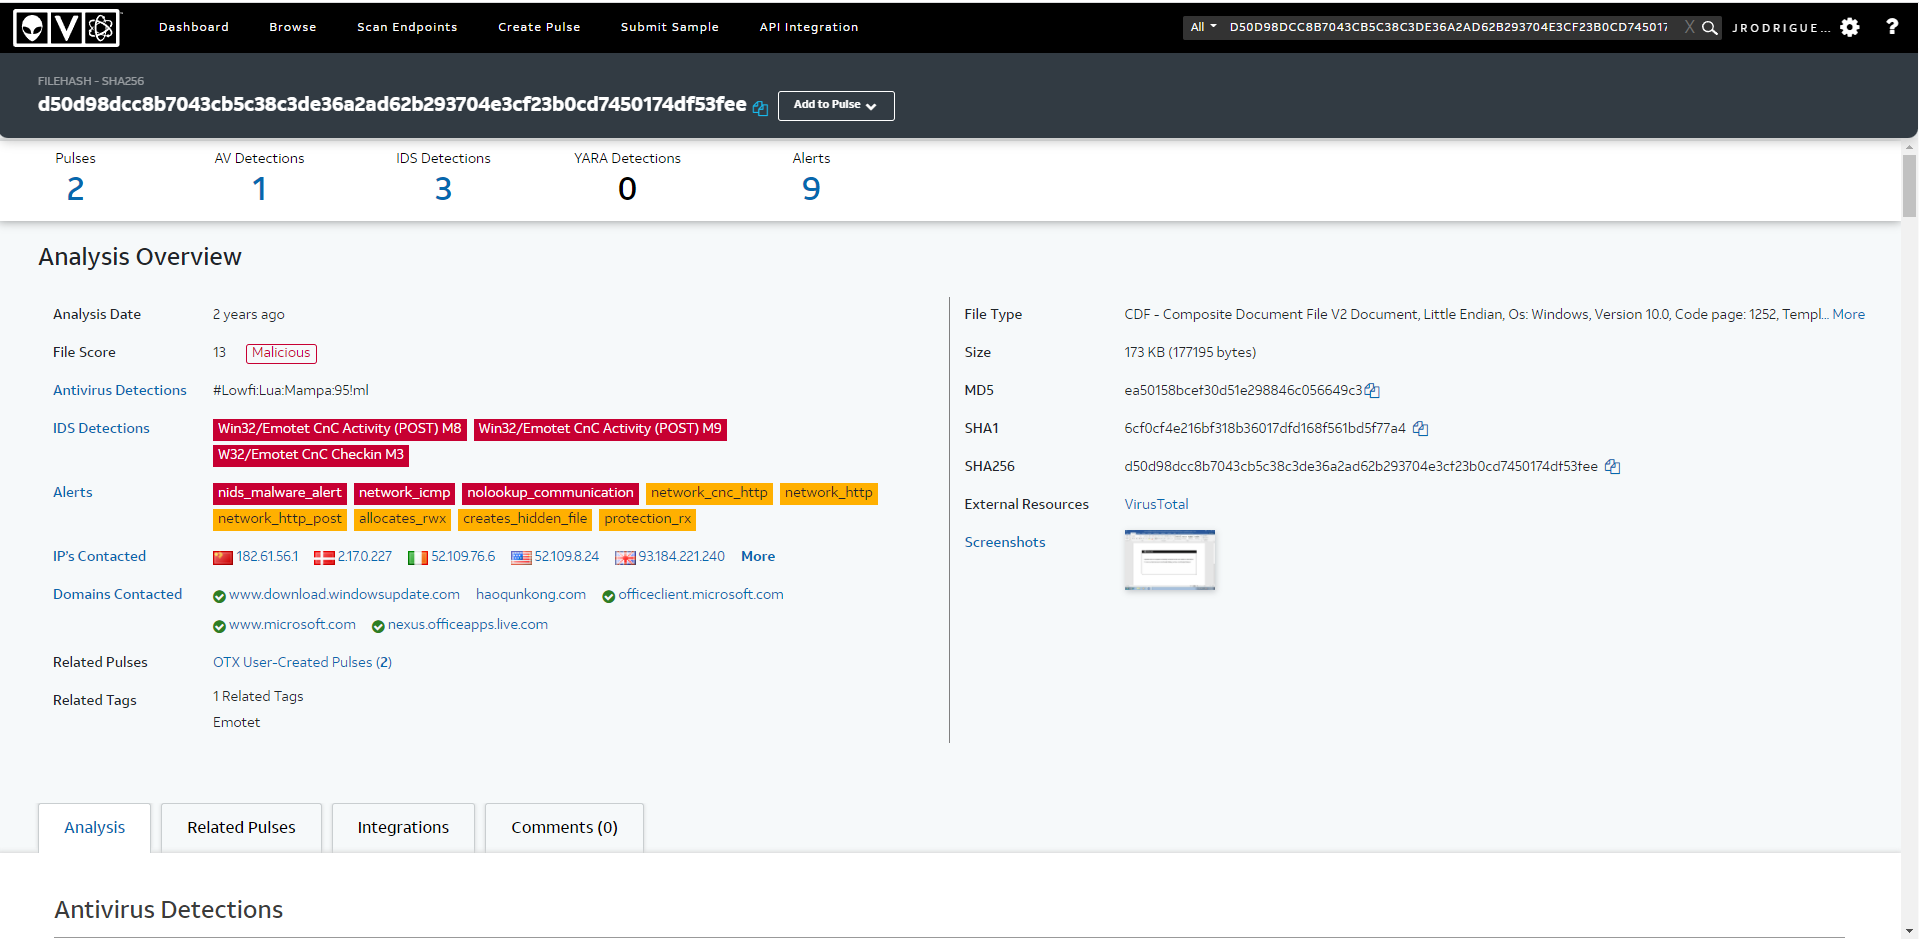The height and width of the screenshot is (939, 1919).
Task: Open the 'All' search filter dropdown
Action: [1203, 28]
